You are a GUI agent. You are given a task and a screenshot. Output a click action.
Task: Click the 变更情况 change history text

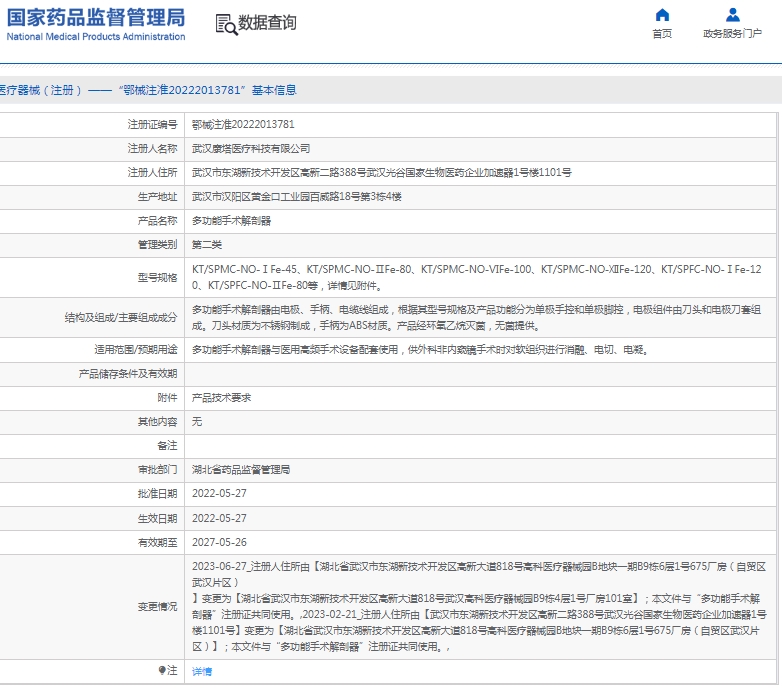point(479,607)
